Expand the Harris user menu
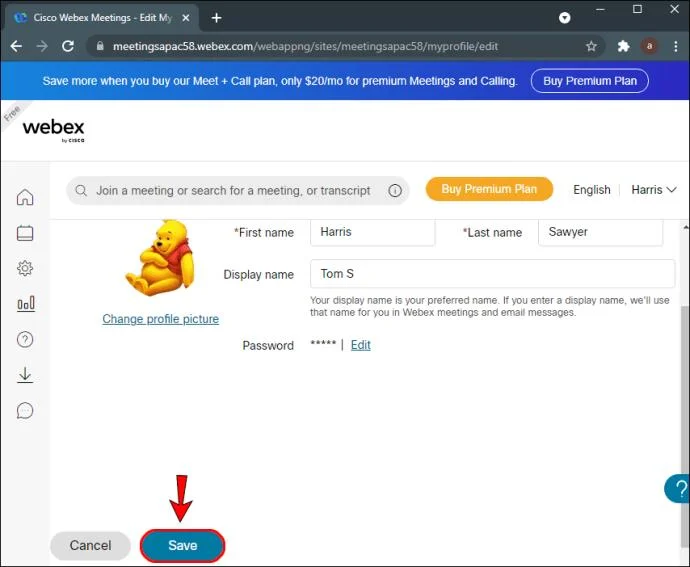The width and height of the screenshot is (690, 567). click(x=653, y=190)
